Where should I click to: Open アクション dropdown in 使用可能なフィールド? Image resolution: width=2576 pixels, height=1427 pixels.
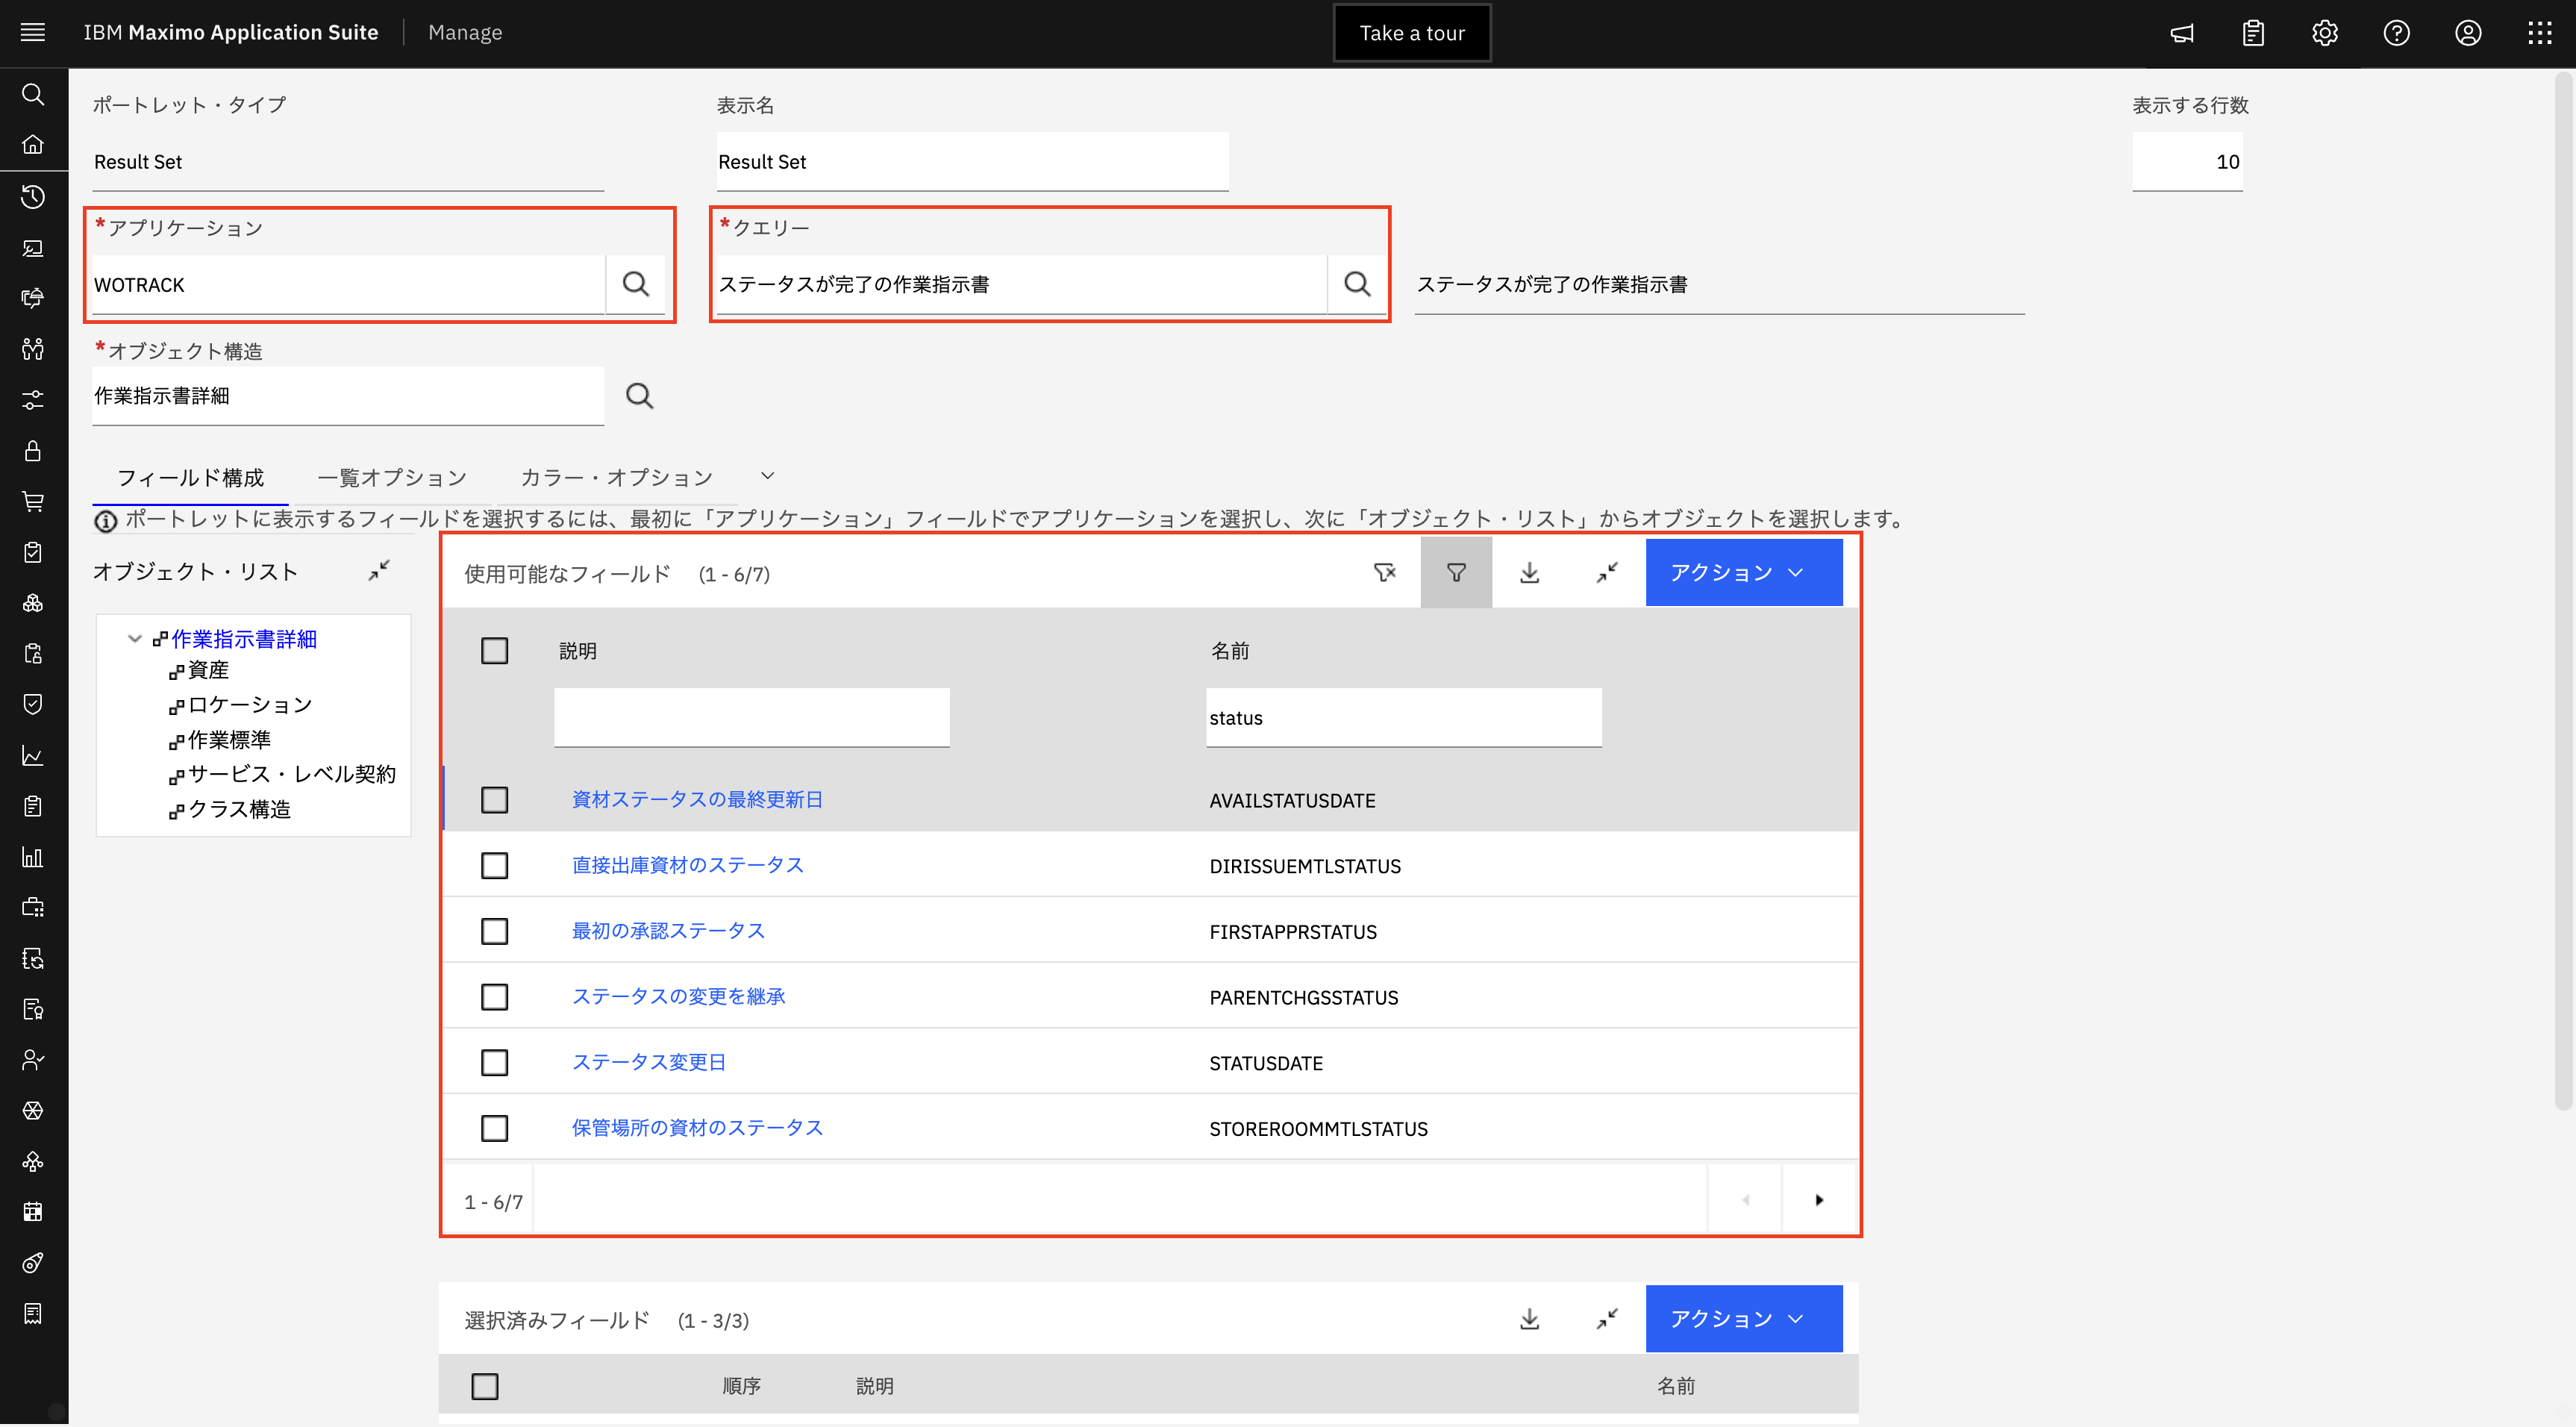click(1743, 572)
